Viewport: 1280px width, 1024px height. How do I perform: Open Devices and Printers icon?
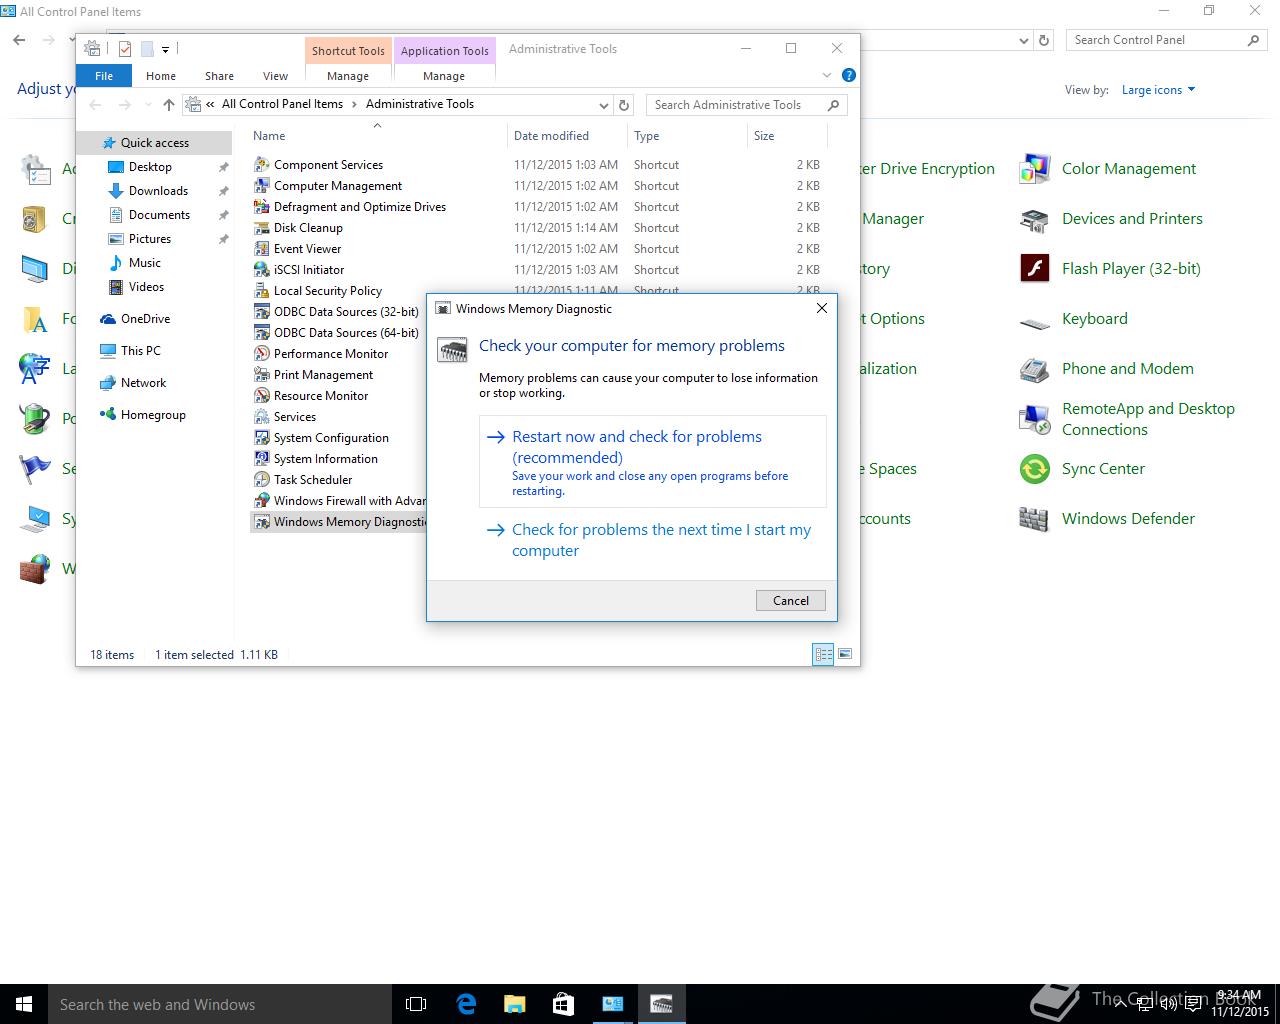point(1034,219)
